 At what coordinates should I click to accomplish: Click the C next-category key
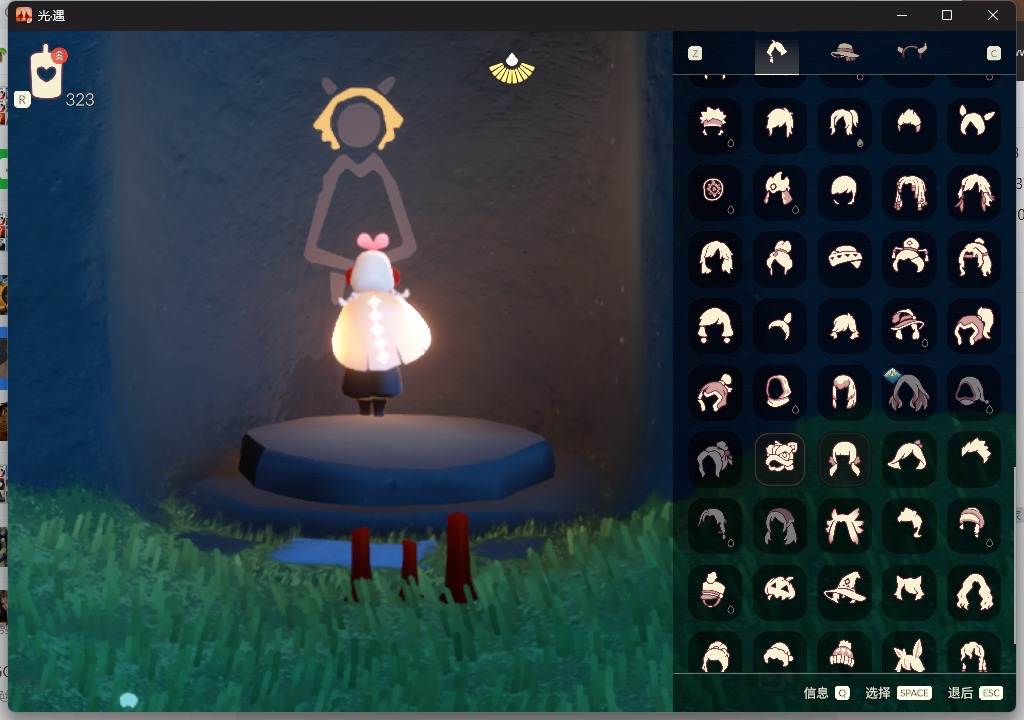click(993, 54)
